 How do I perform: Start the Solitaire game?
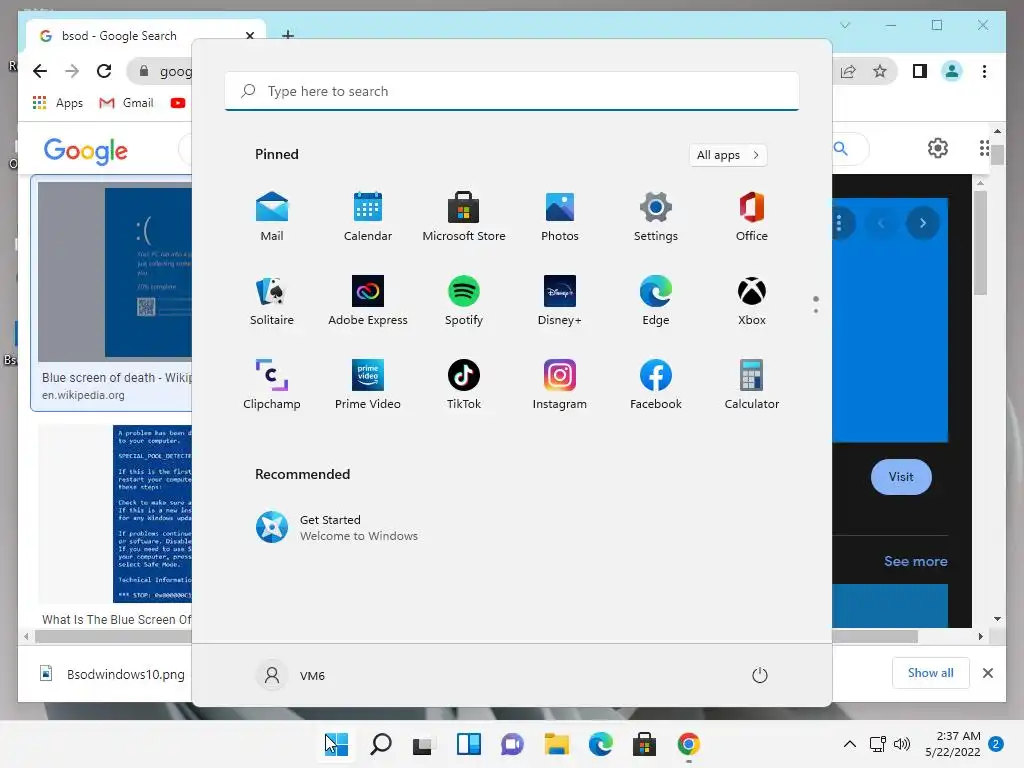[272, 301]
